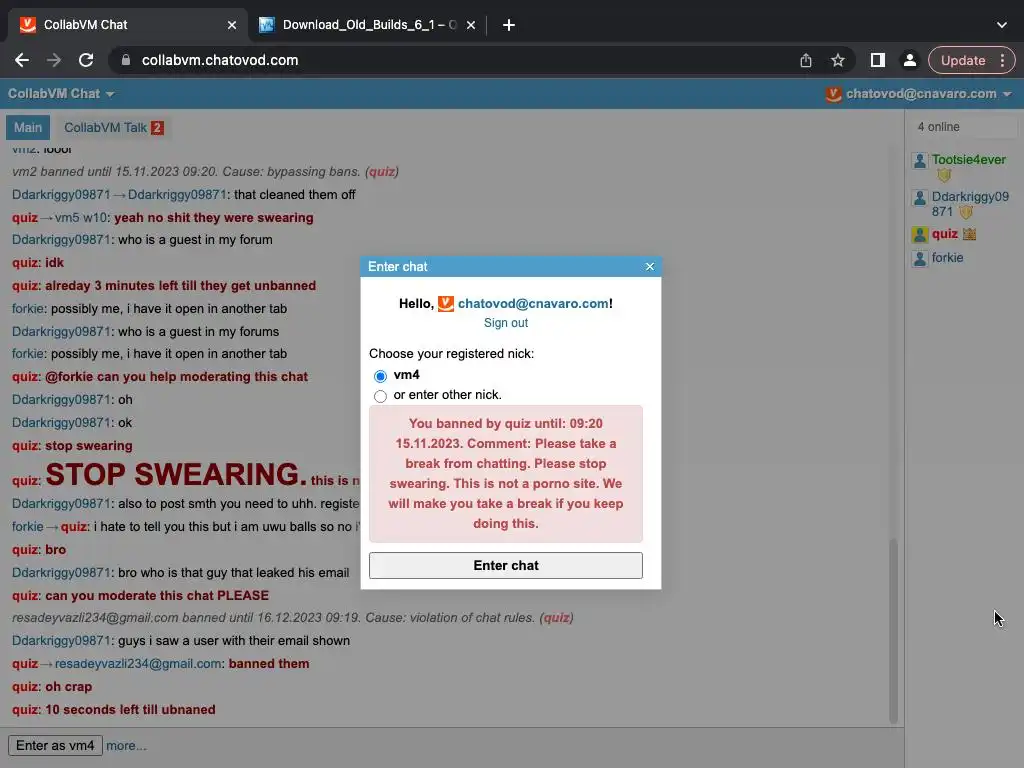Open the browser tab search chevron

[1002, 25]
